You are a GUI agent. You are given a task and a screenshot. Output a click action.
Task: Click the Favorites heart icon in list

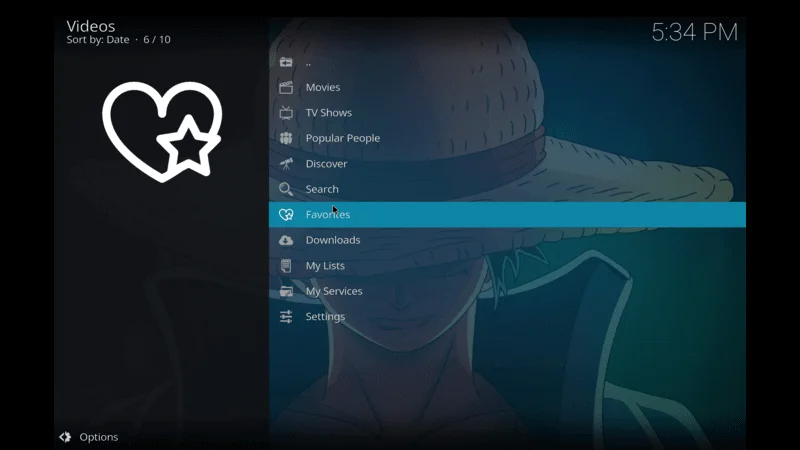pos(286,215)
